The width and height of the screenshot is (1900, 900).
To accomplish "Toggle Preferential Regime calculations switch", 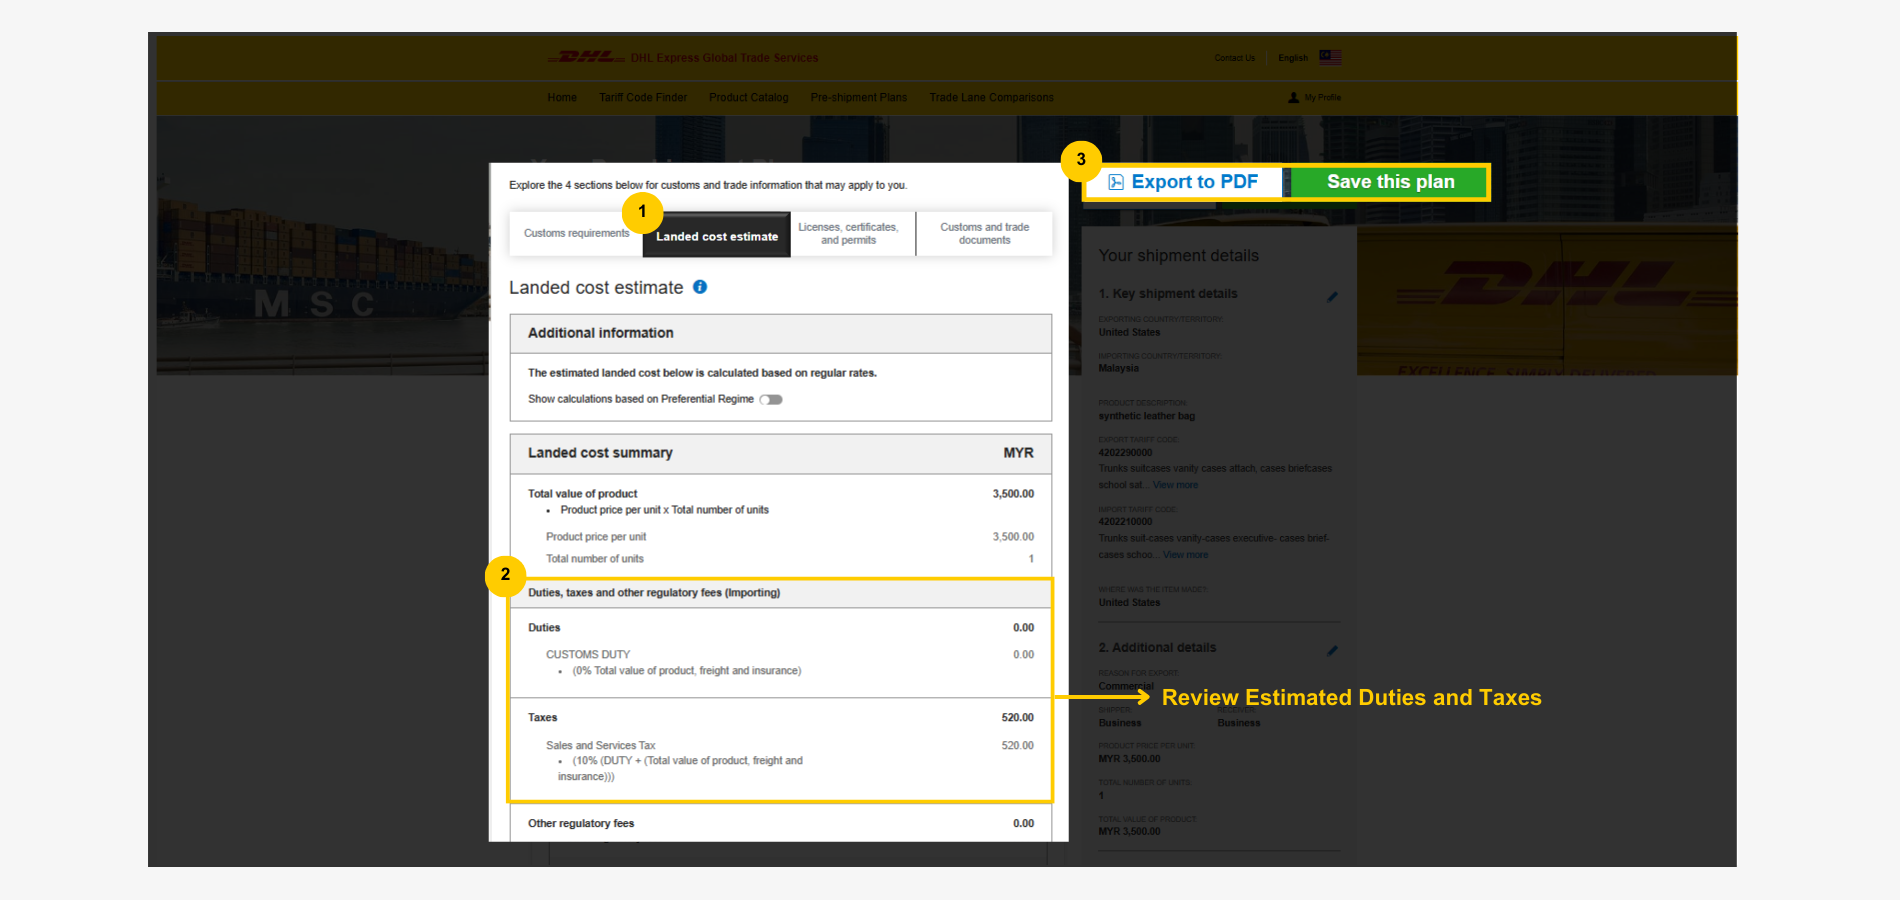I will [771, 399].
